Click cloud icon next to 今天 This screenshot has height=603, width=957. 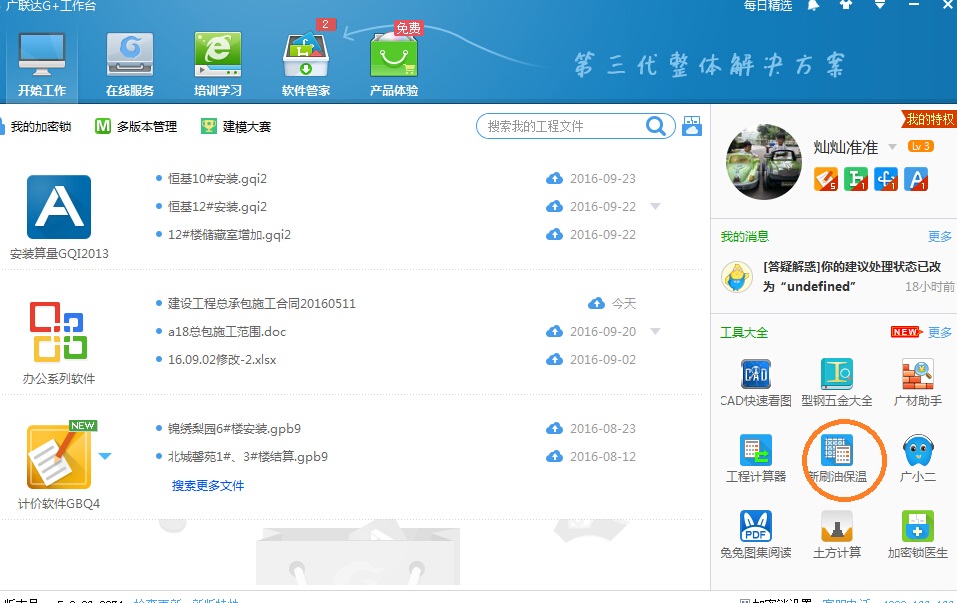(596, 303)
